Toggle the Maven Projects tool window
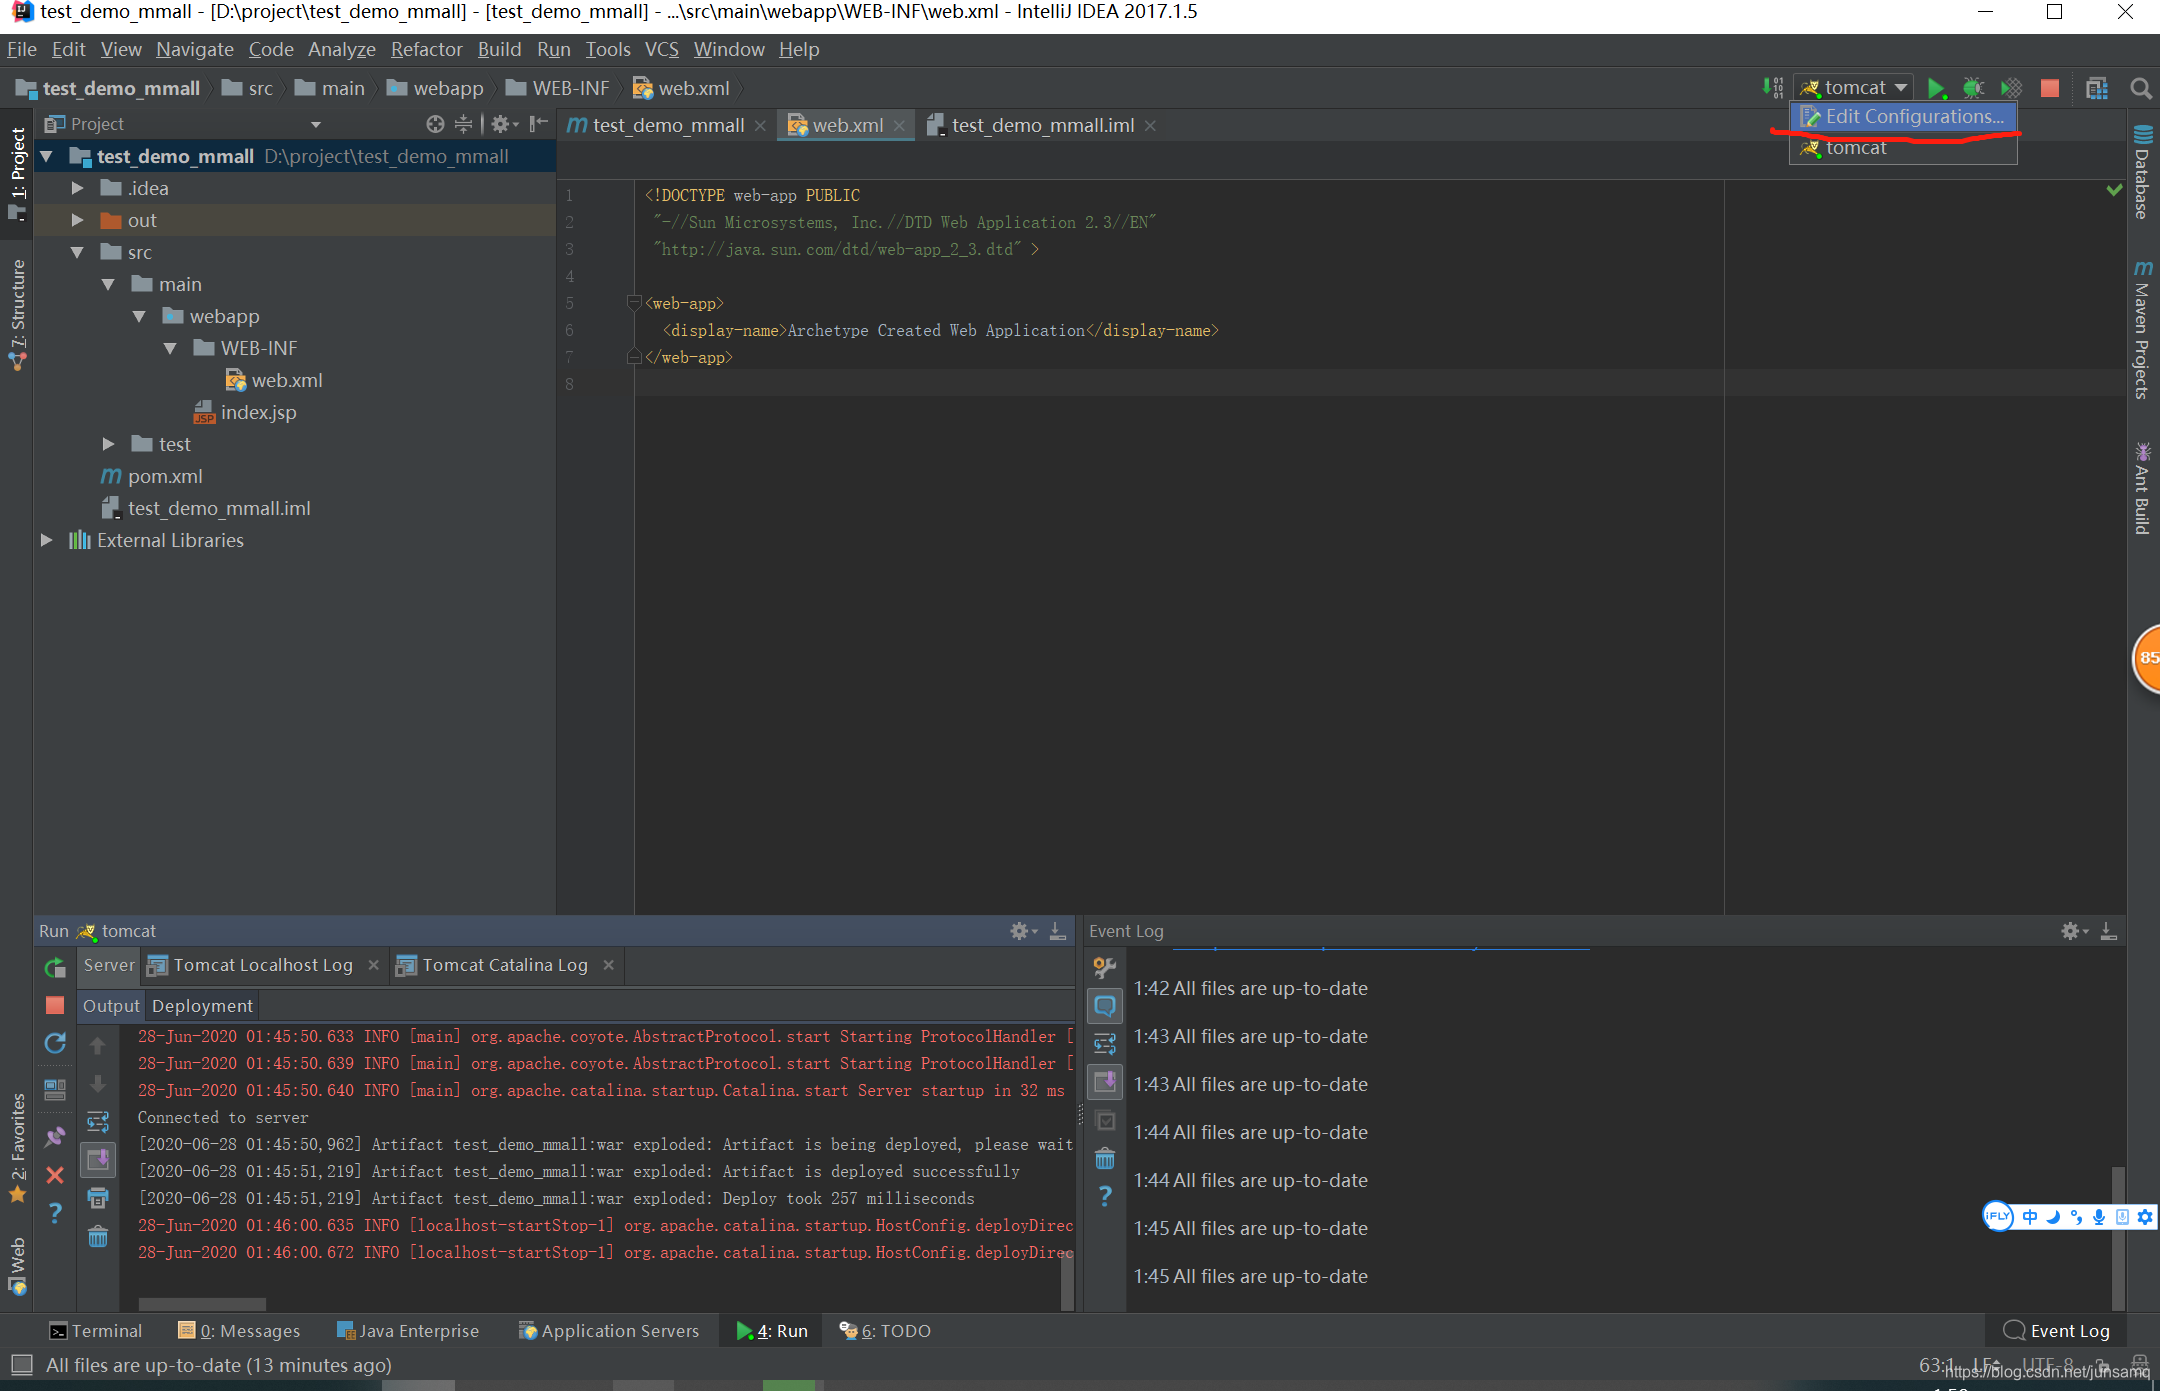This screenshot has height=1391, width=2160. pos(2143,330)
